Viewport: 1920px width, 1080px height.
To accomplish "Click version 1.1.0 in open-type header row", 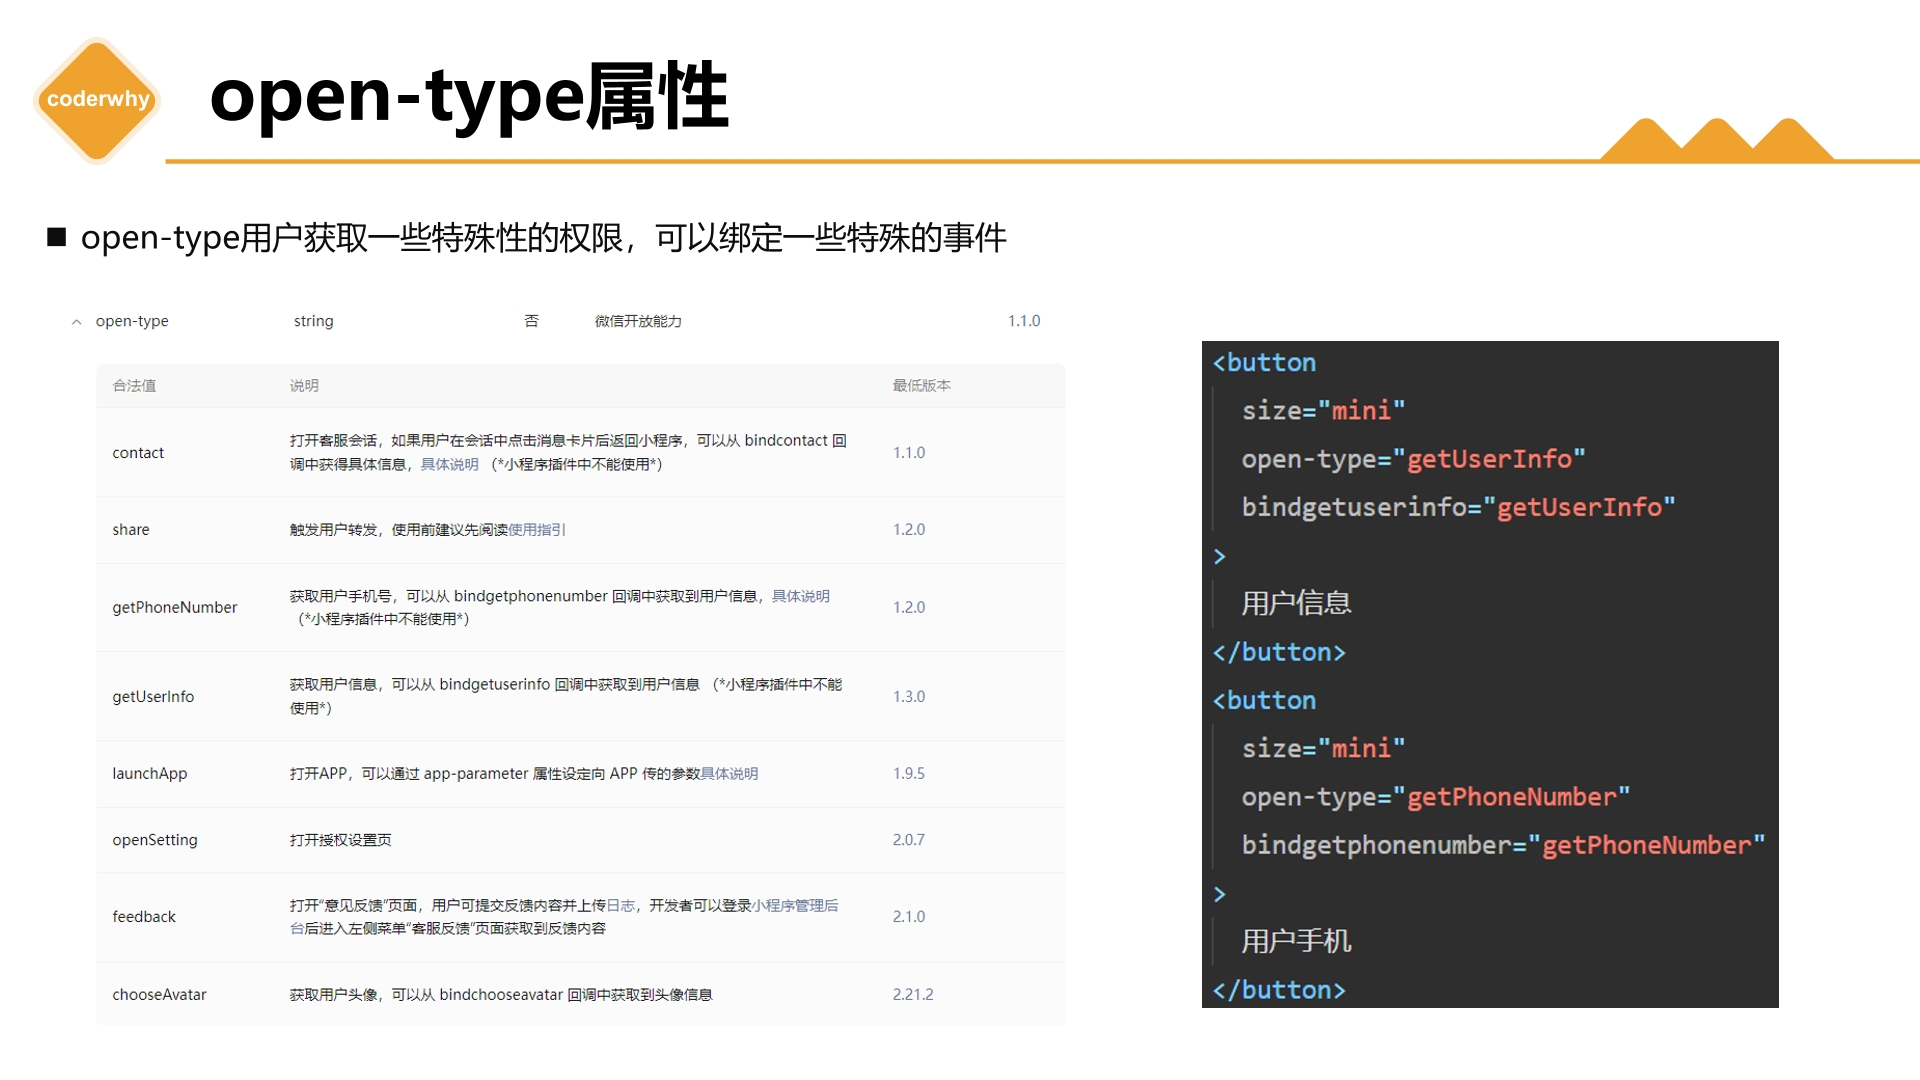I will [1024, 321].
